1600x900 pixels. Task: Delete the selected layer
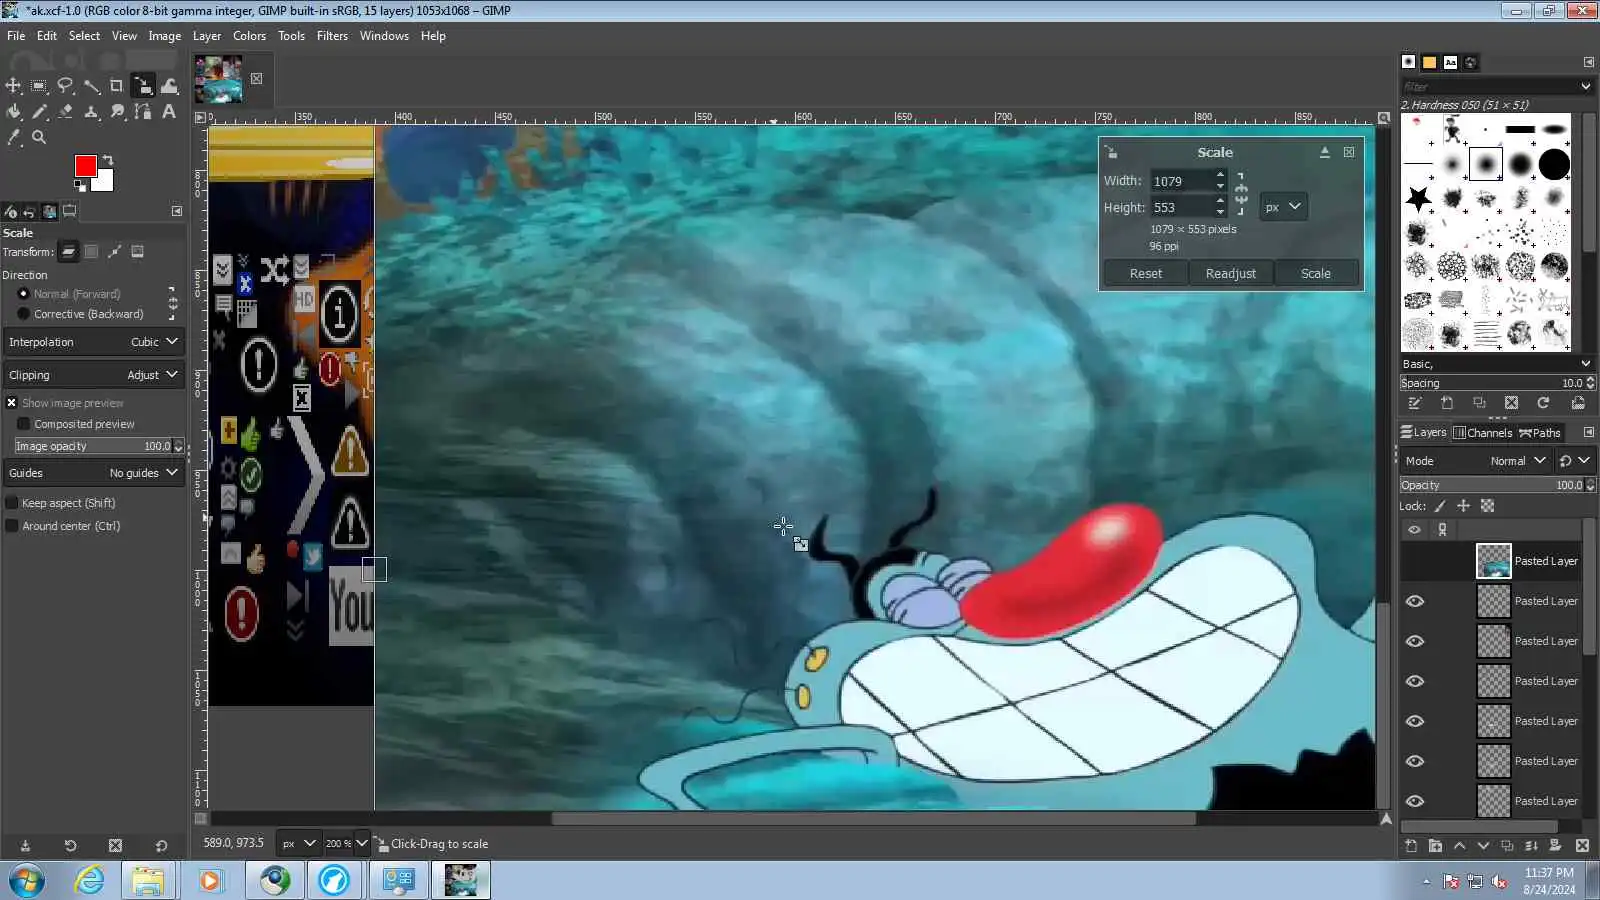point(1582,846)
